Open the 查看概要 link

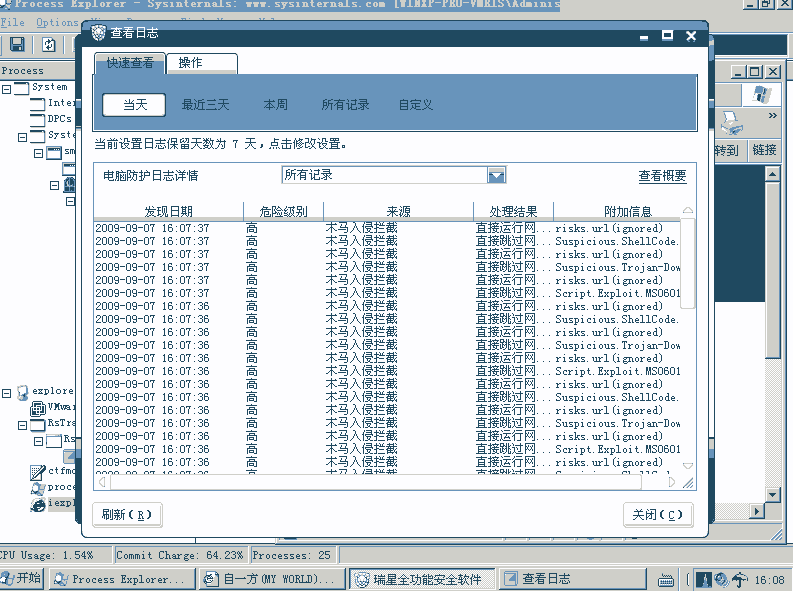662,176
